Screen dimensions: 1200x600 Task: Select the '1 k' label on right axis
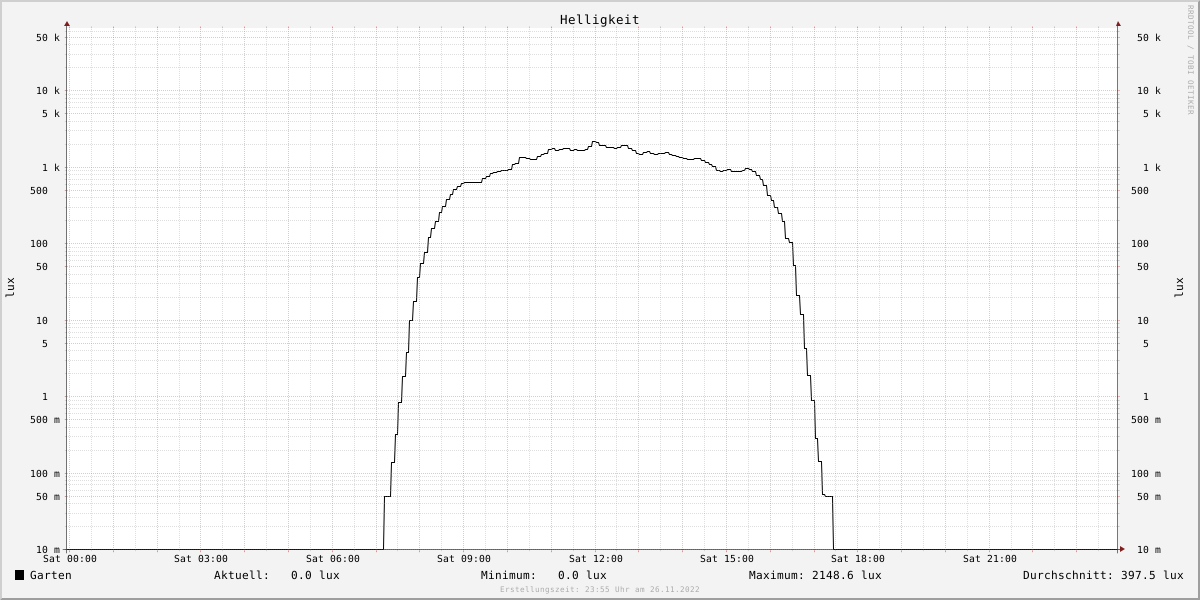pyautogui.click(x=1152, y=168)
